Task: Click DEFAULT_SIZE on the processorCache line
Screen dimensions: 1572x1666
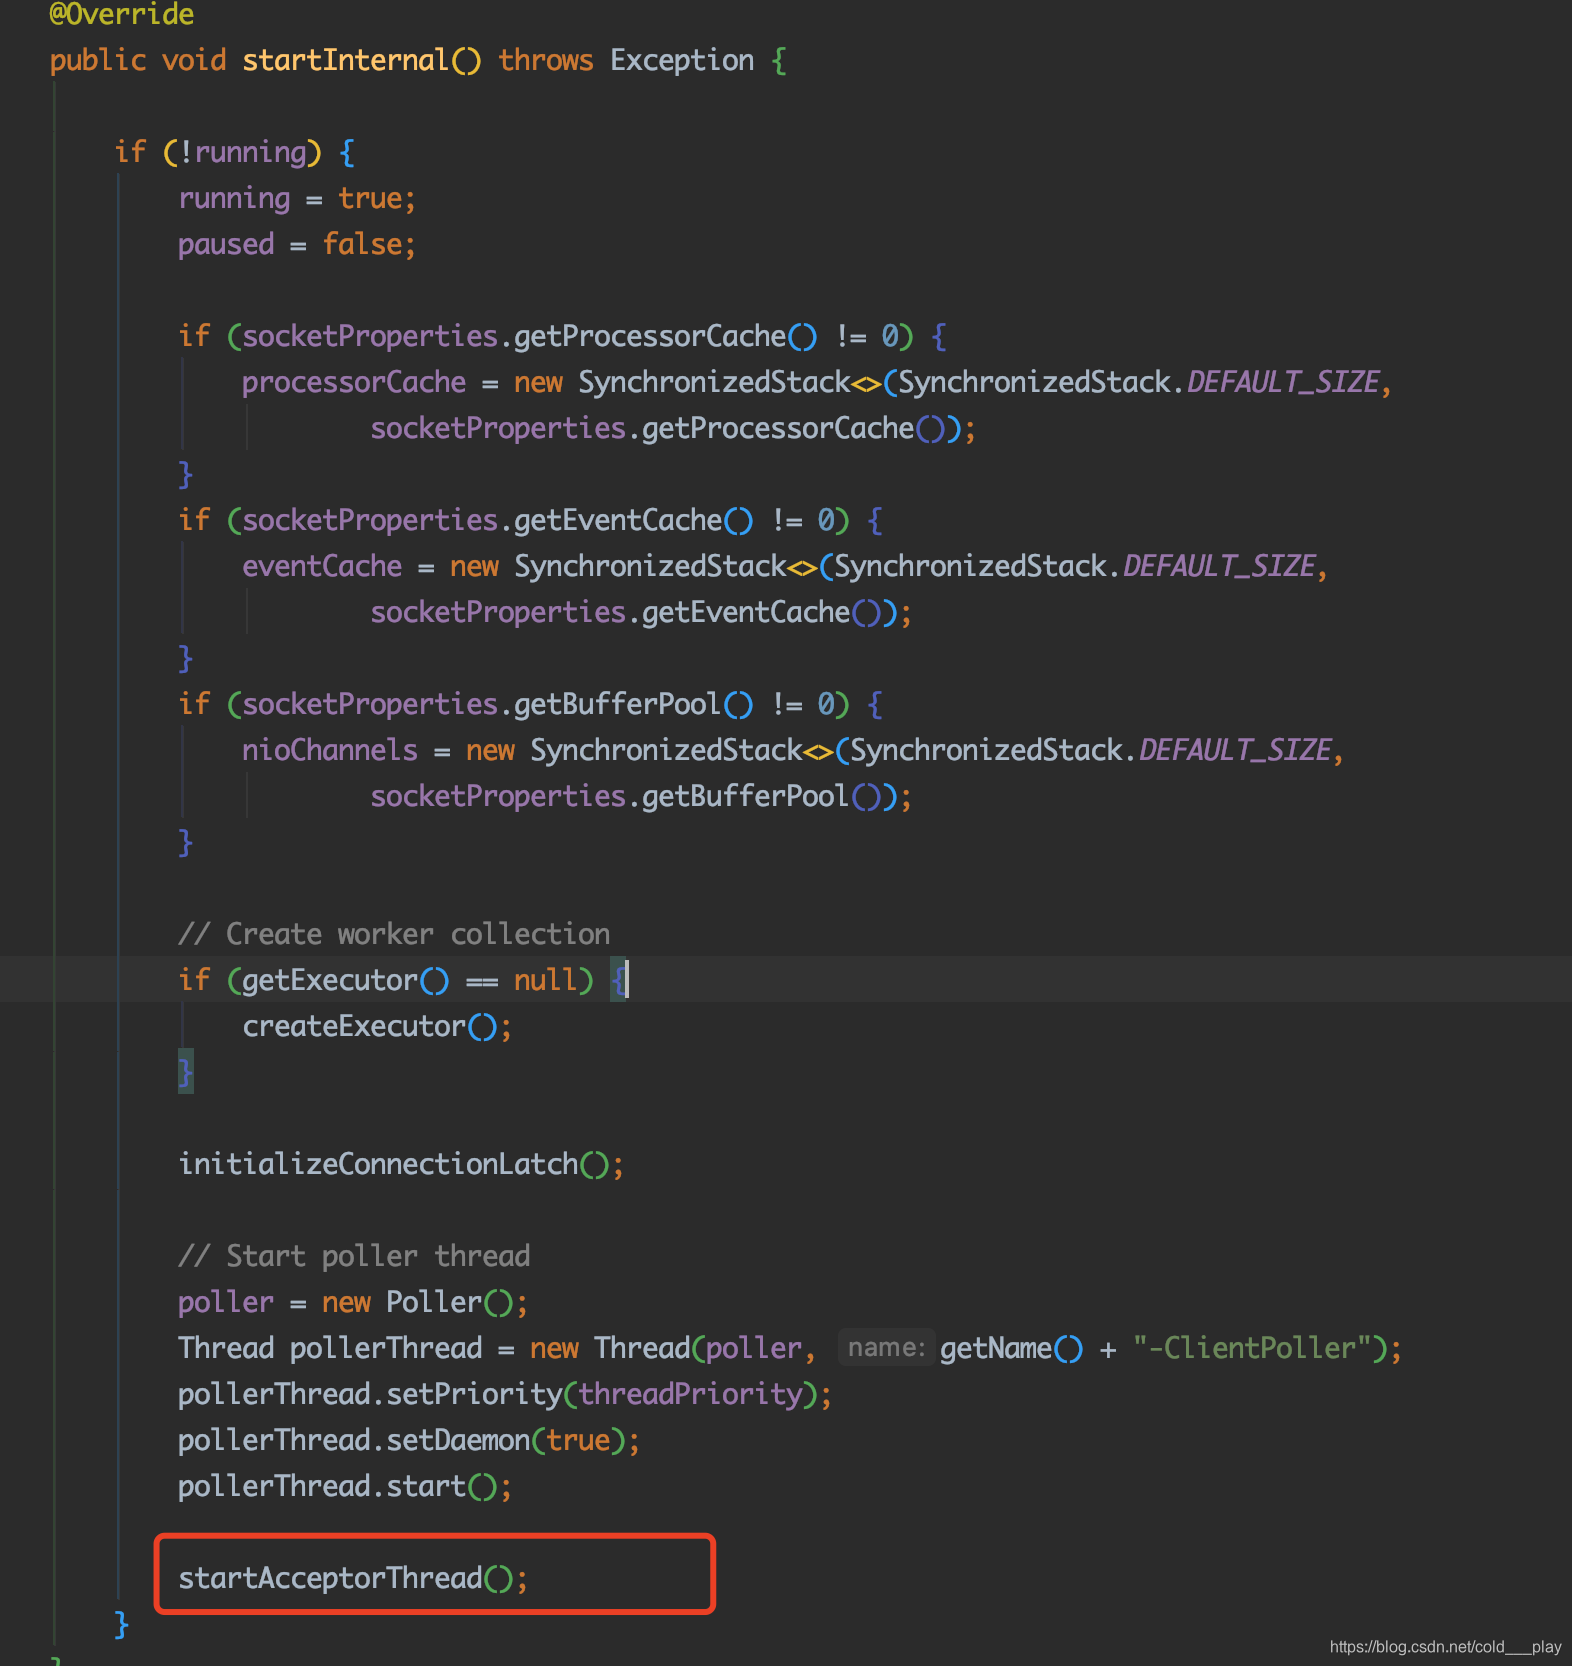Action: pos(1283,382)
